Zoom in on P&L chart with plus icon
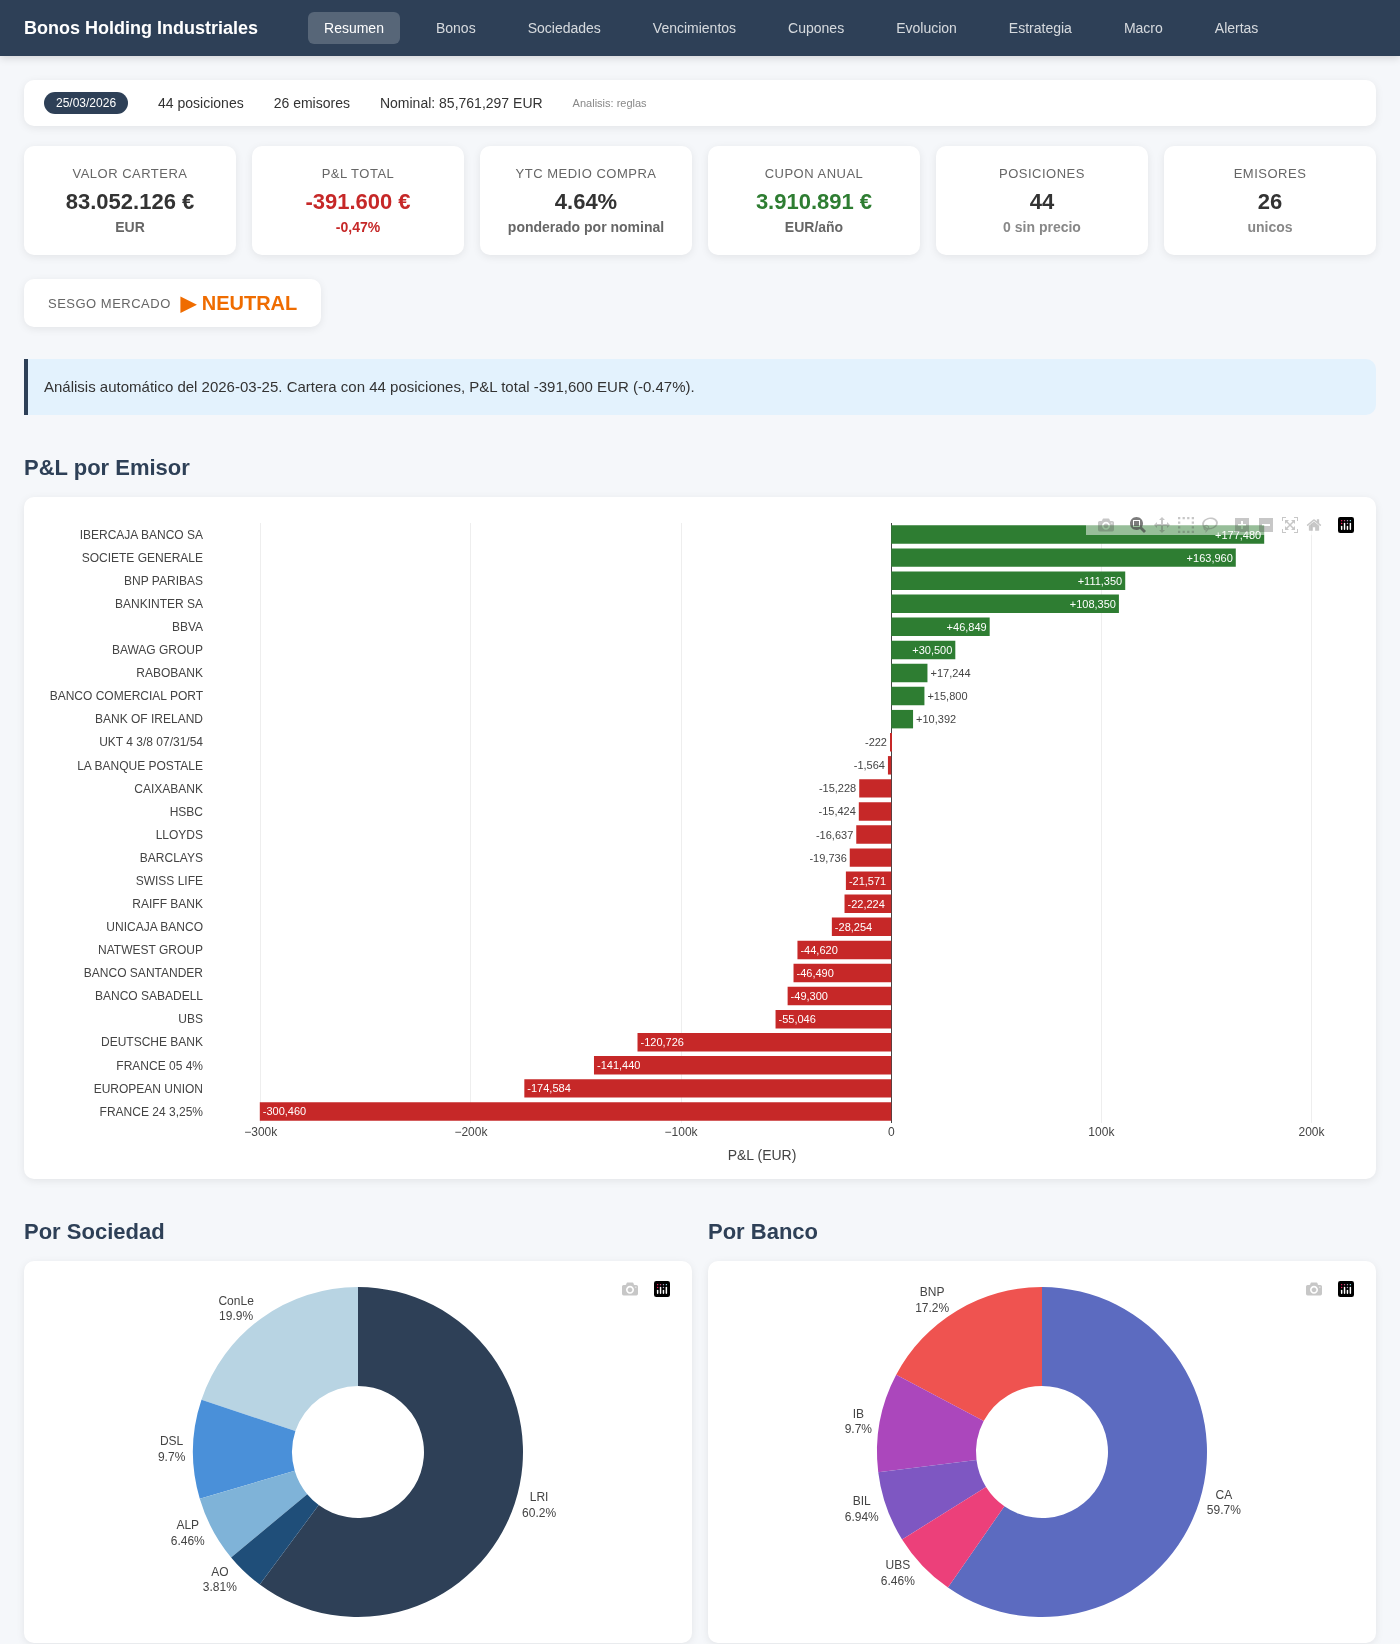The image size is (1400, 1644). click(x=1242, y=525)
